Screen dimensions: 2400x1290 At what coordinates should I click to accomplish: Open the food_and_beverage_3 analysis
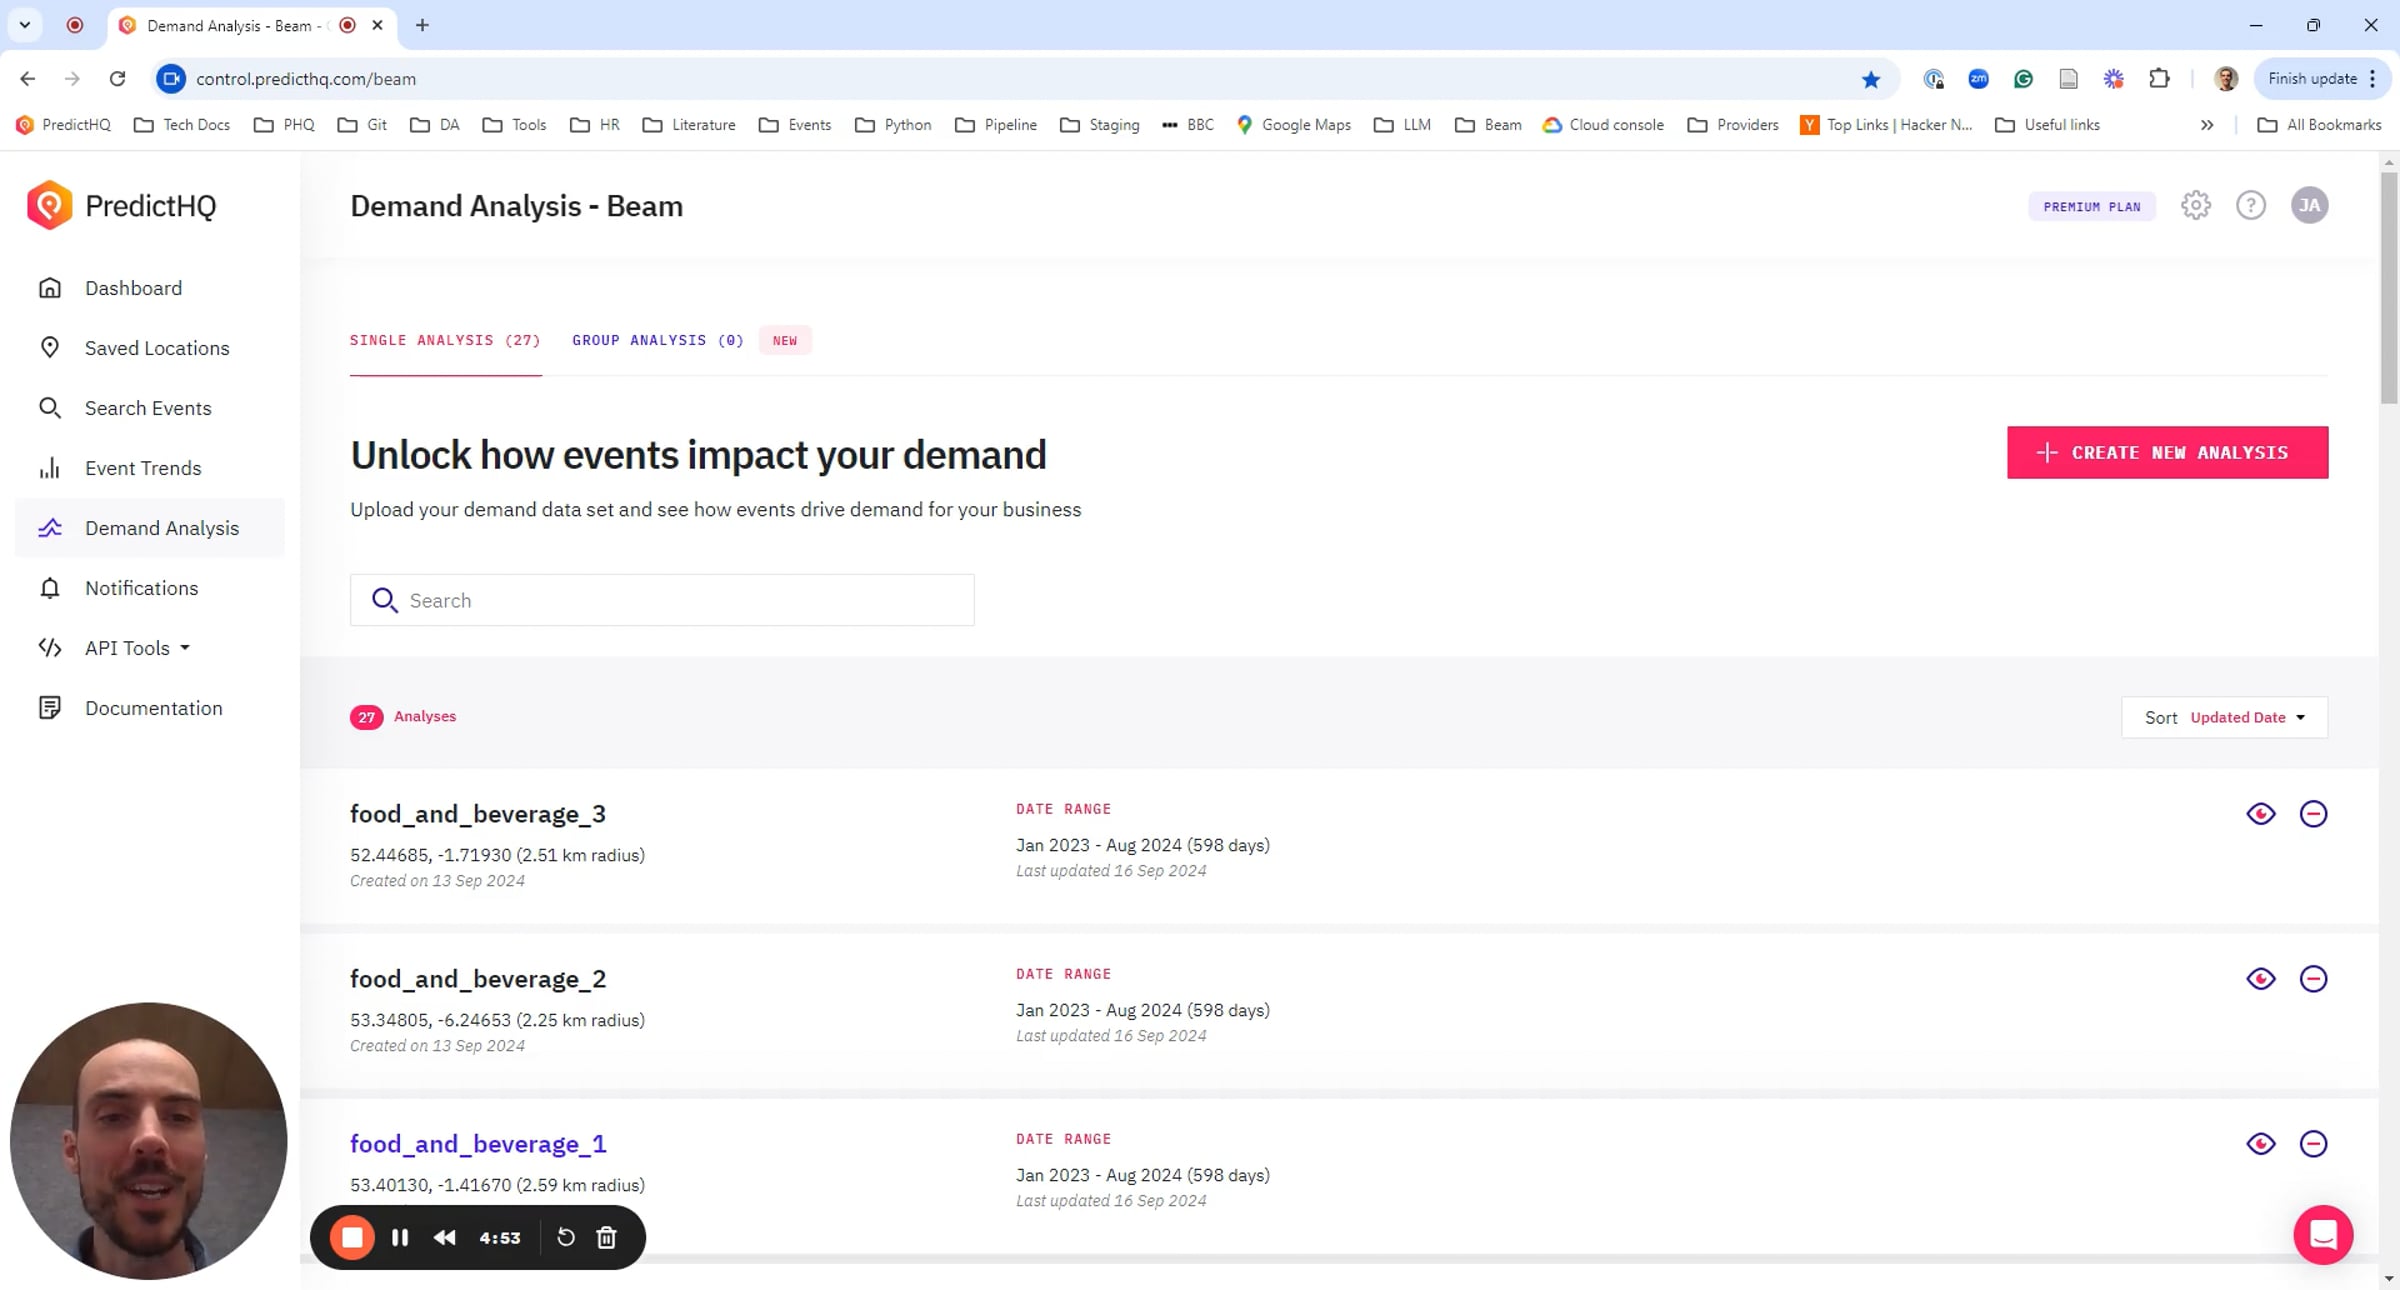(478, 814)
